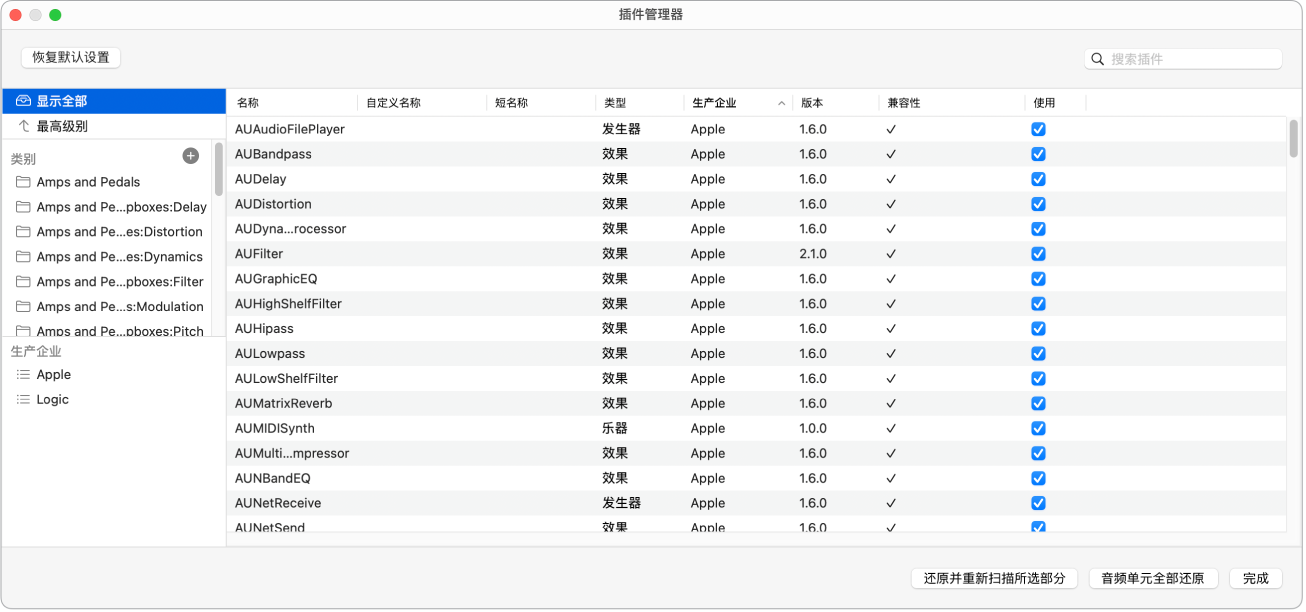Select the Amps and Pedals category
1306x612 pixels.
click(x=88, y=182)
